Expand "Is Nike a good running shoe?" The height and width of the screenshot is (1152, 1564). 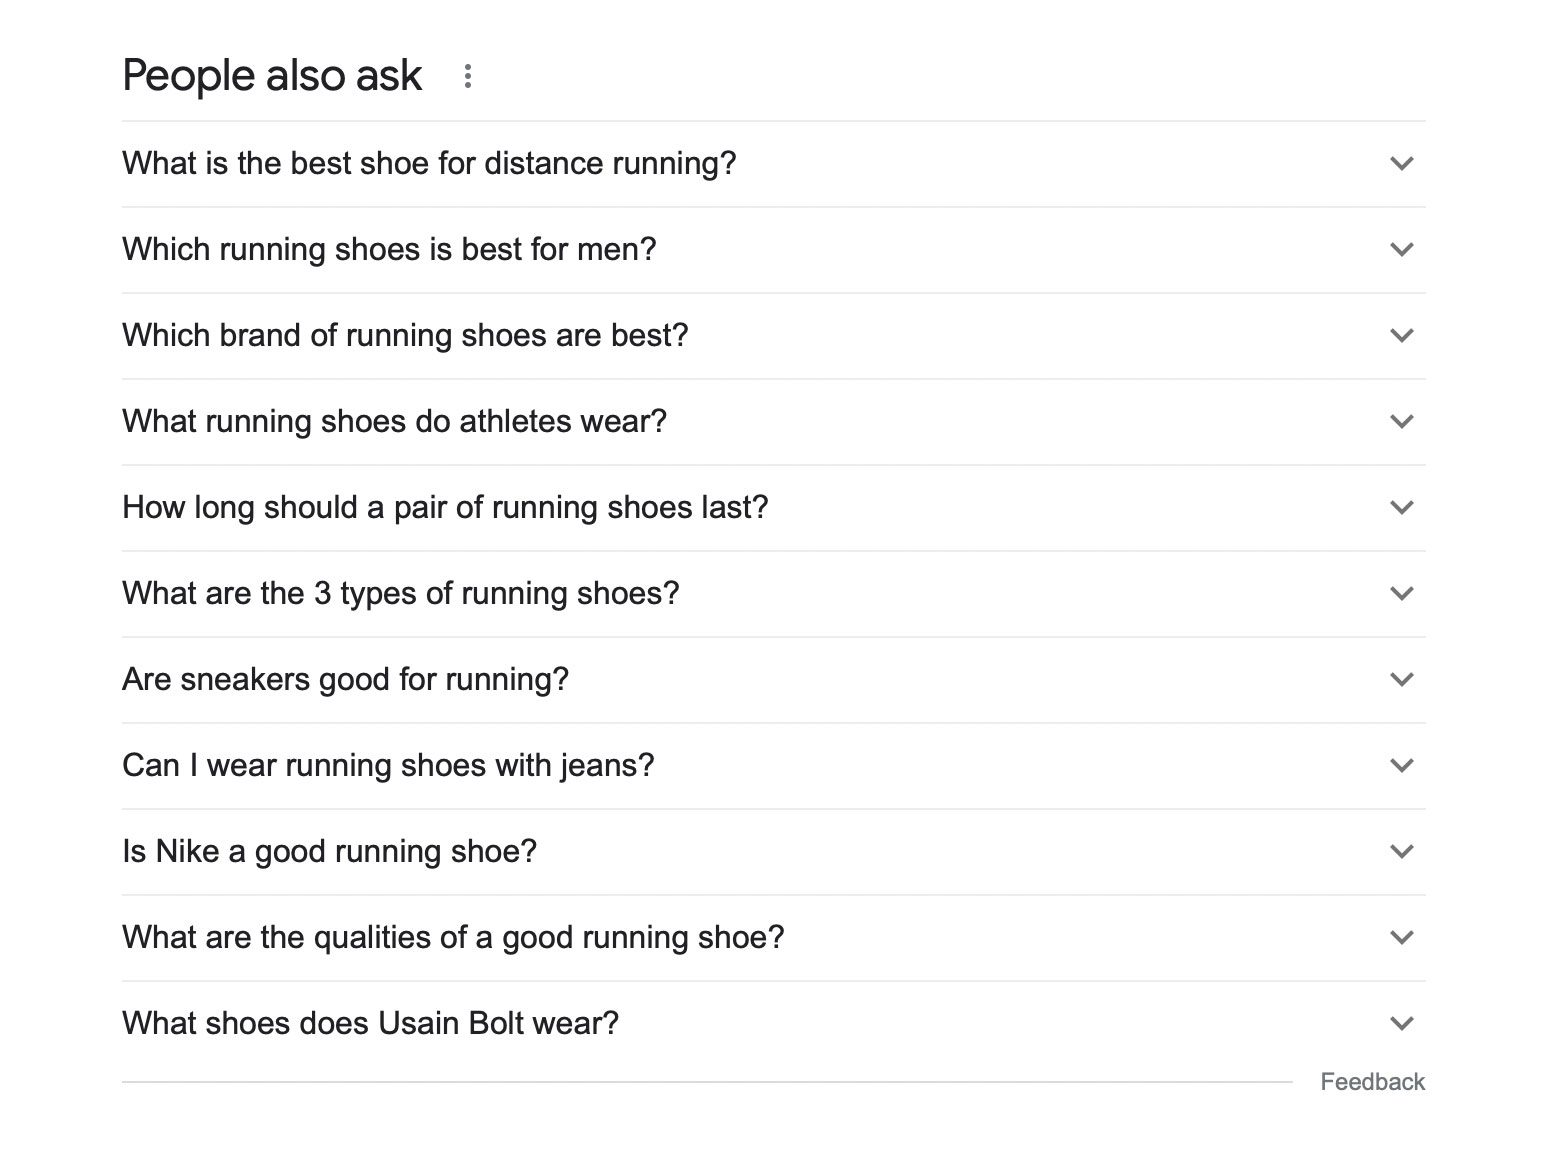1403,851
